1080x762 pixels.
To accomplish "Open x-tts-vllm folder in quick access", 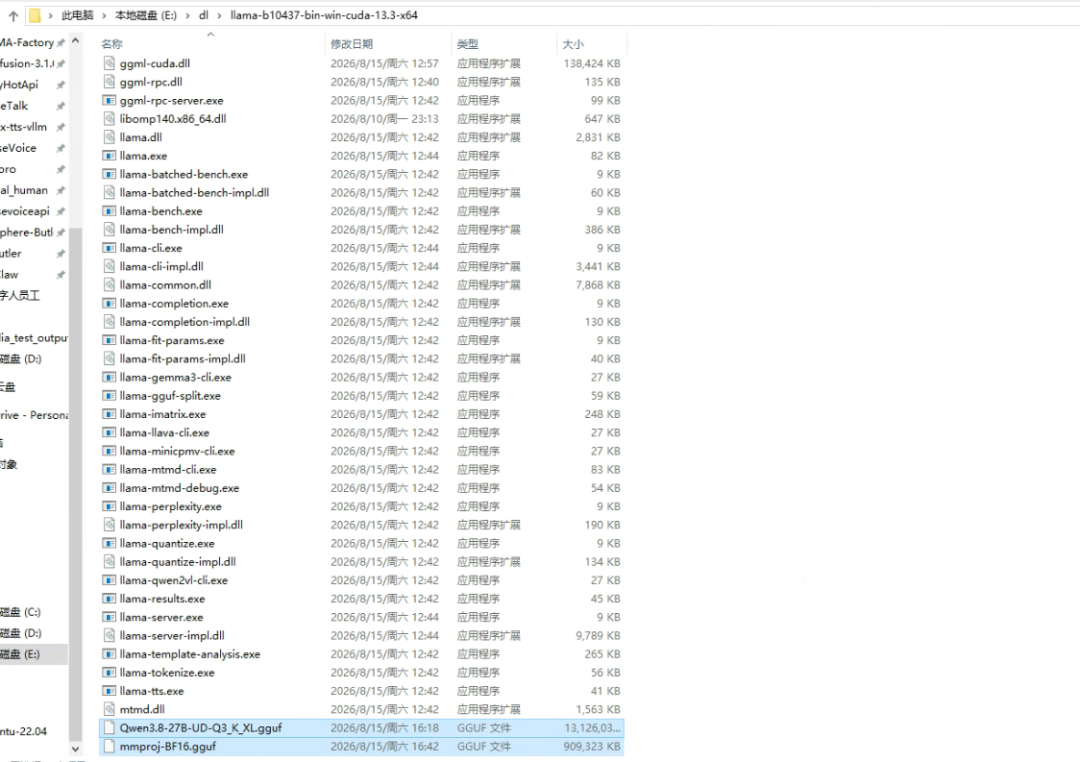I will 23,127.
